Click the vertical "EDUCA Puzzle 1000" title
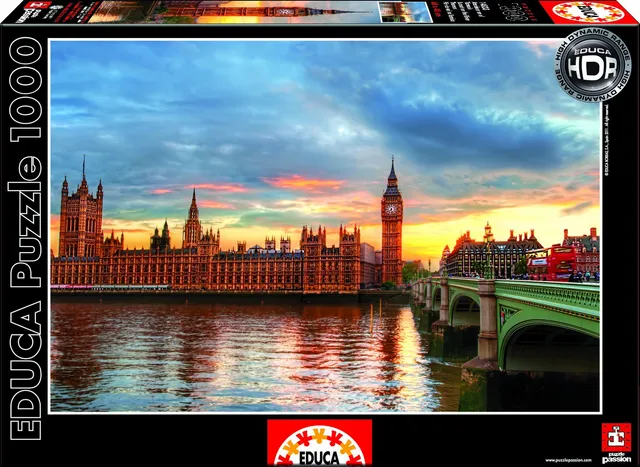 click(25, 238)
